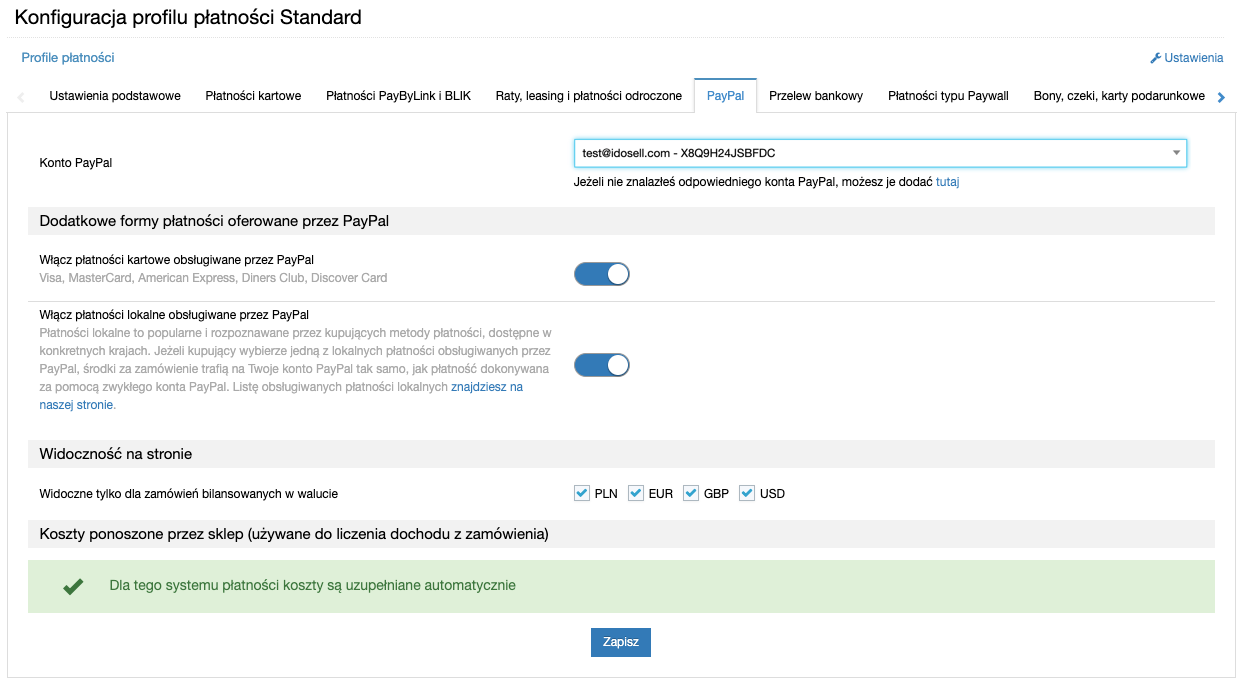Click the wrench Ustawienia settings icon

(1156, 58)
